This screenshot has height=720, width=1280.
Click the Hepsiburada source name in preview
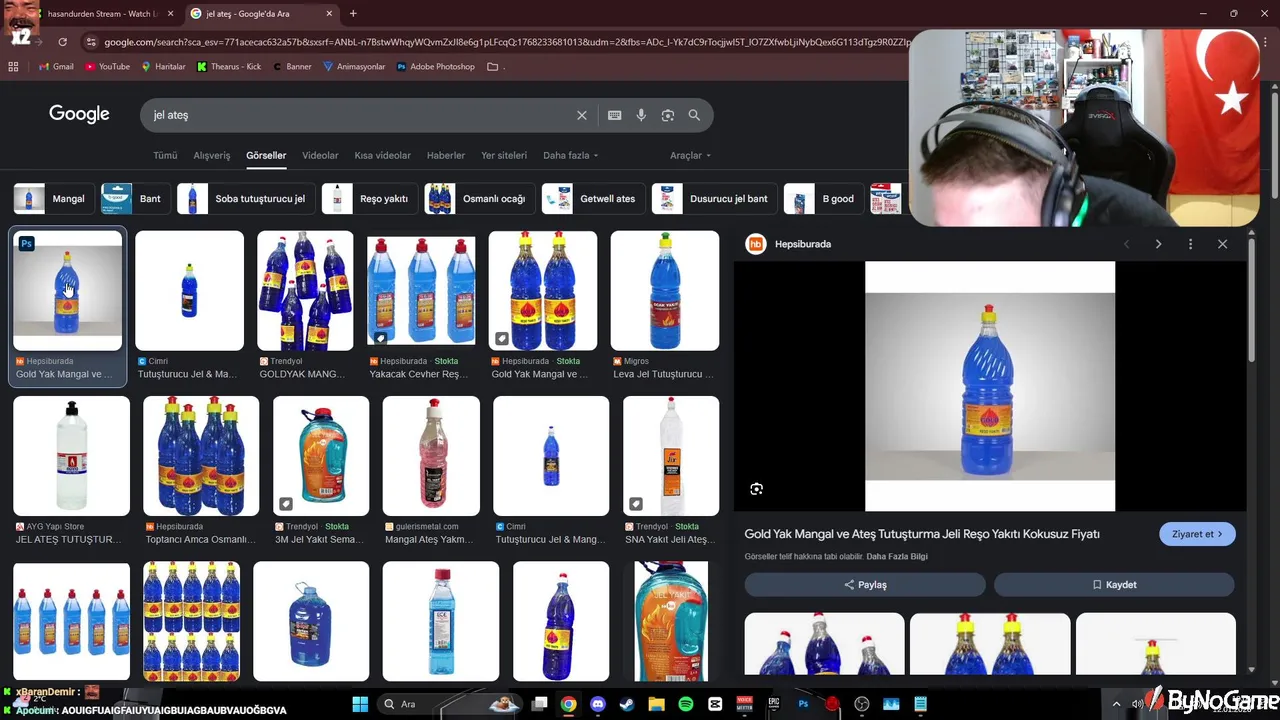tap(803, 244)
